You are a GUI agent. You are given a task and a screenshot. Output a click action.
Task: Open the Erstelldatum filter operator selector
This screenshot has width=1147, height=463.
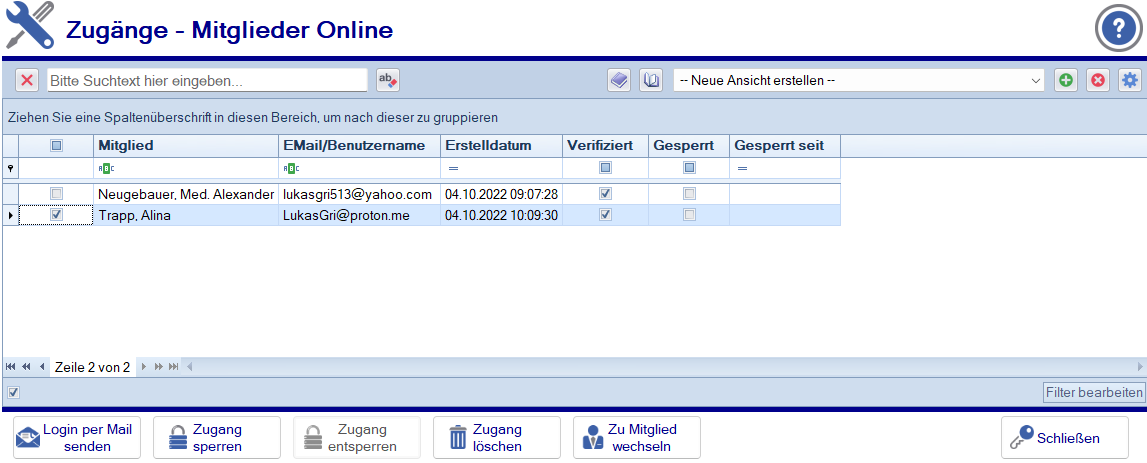[x=452, y=169]
